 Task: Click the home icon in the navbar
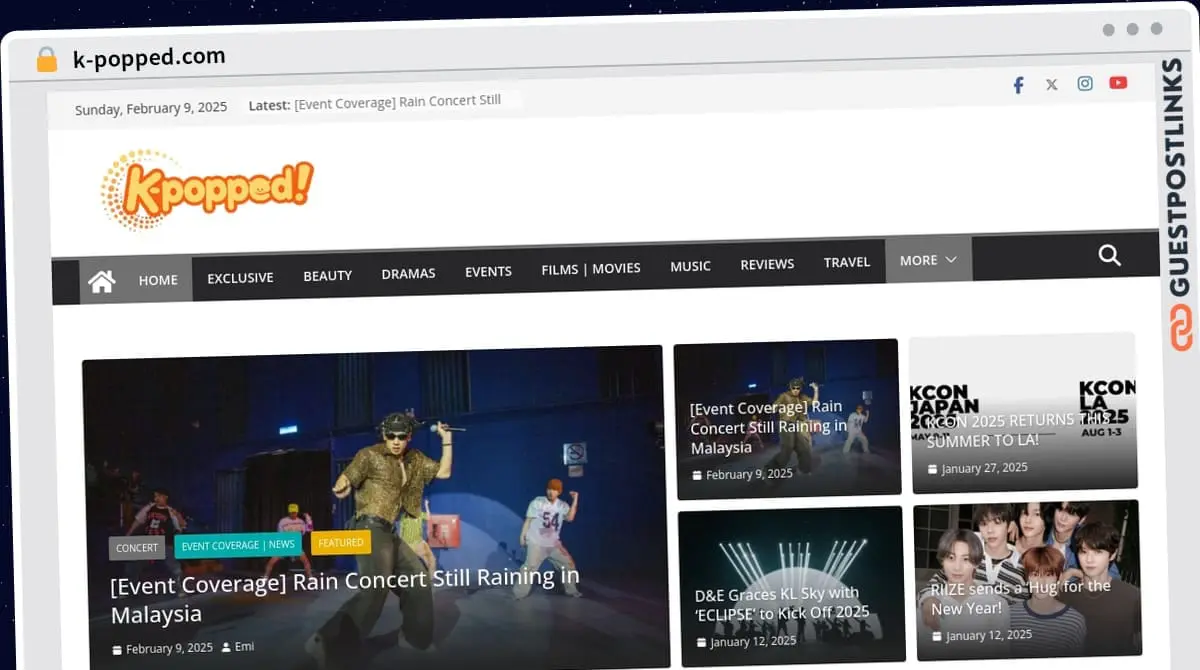click(101, 281)
